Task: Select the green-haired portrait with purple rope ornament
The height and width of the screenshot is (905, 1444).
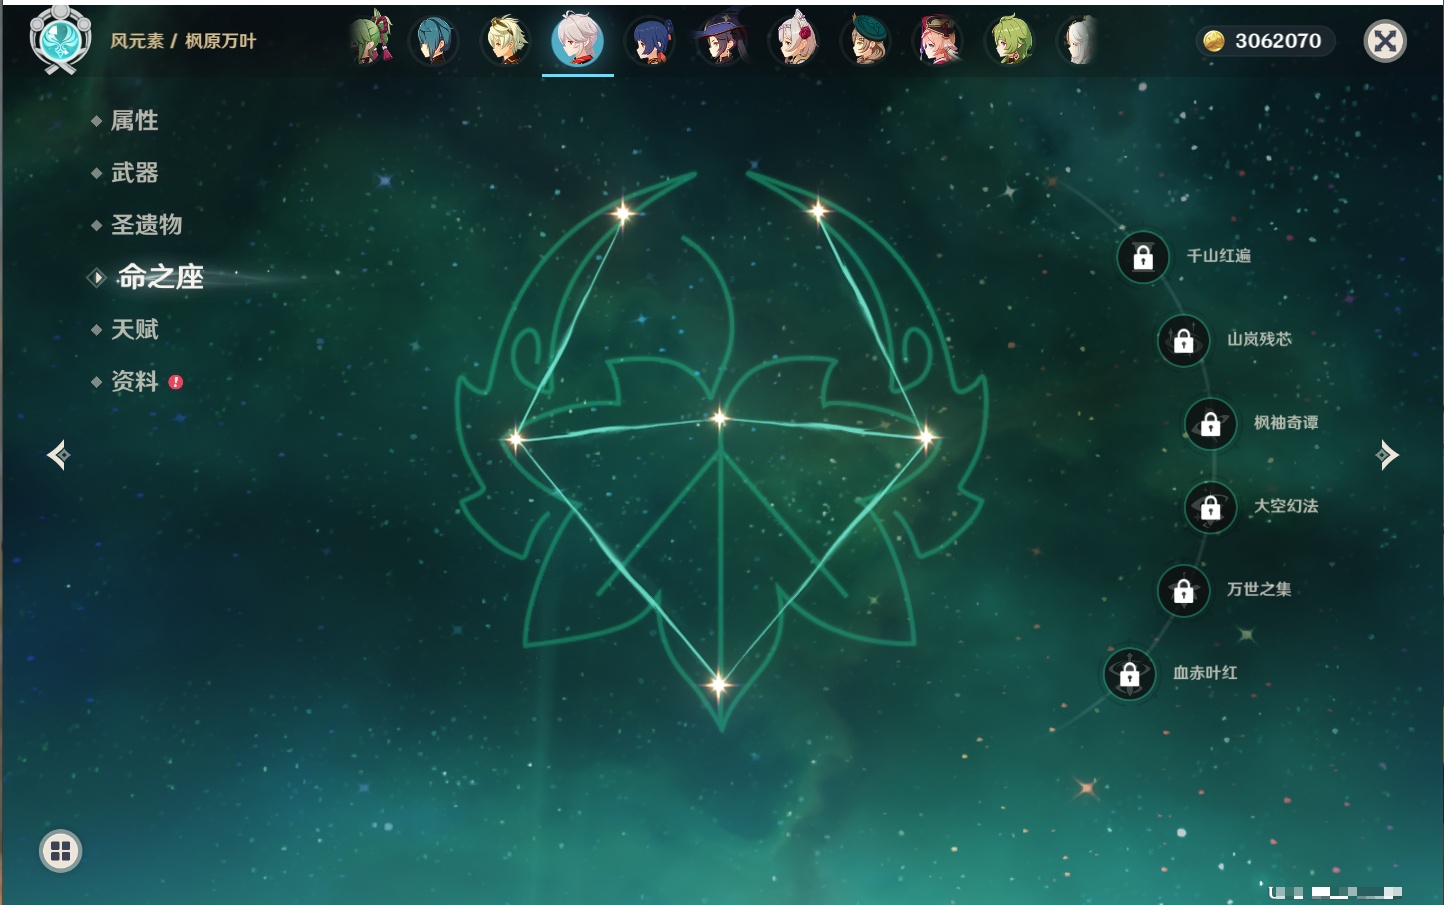Action: pos(370,39)
